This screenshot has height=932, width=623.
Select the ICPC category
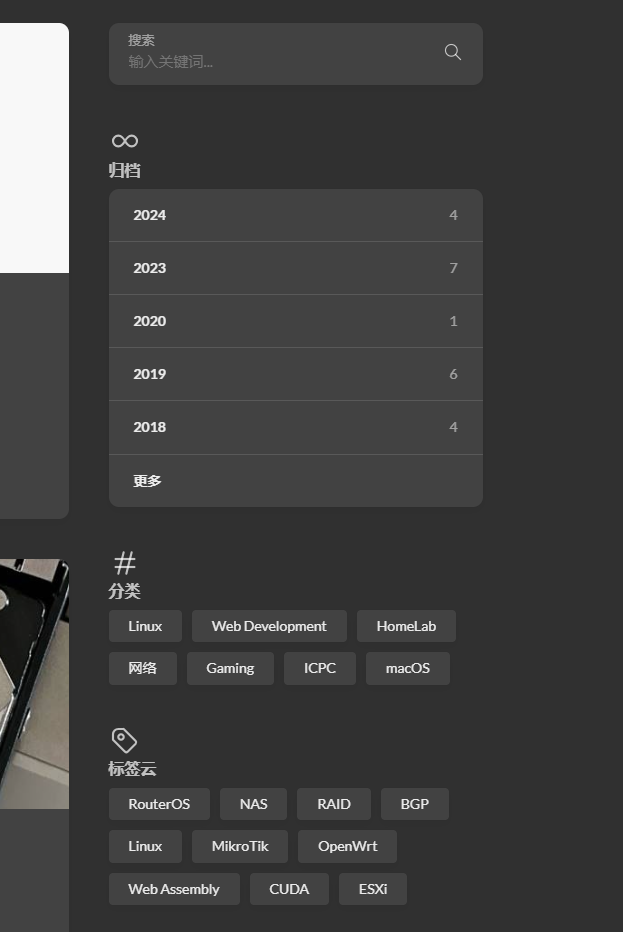[320, 668]
